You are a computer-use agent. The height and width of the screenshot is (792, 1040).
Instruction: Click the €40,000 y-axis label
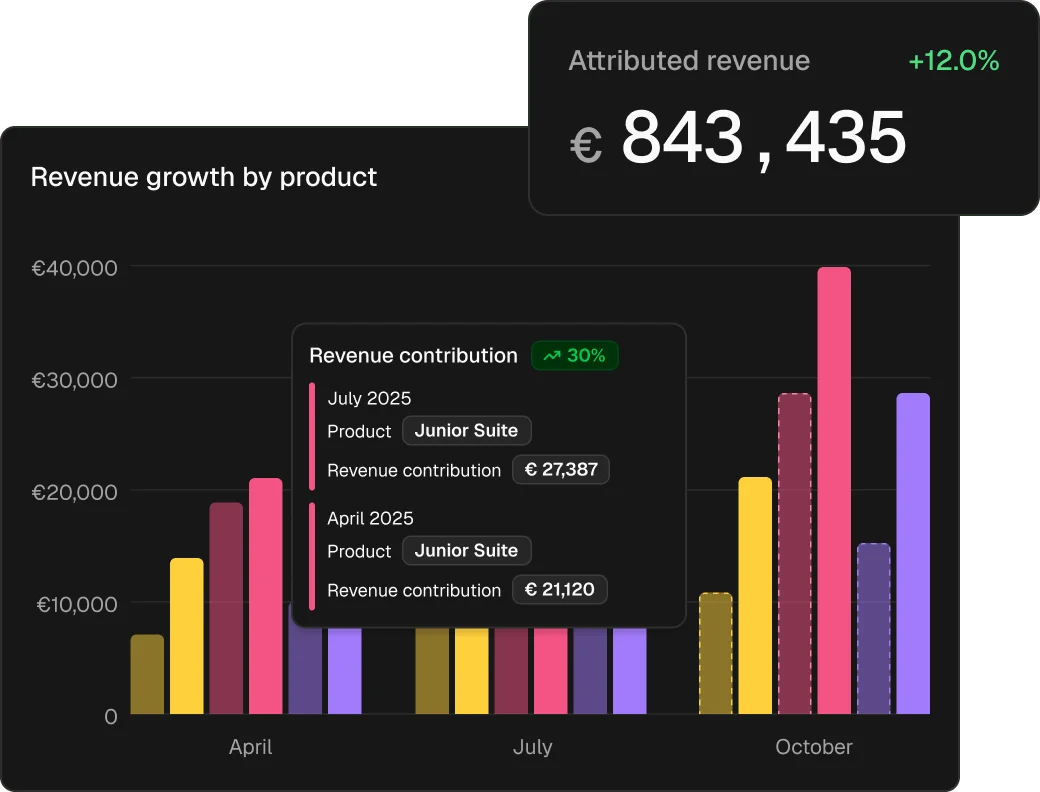click(74, 268)
